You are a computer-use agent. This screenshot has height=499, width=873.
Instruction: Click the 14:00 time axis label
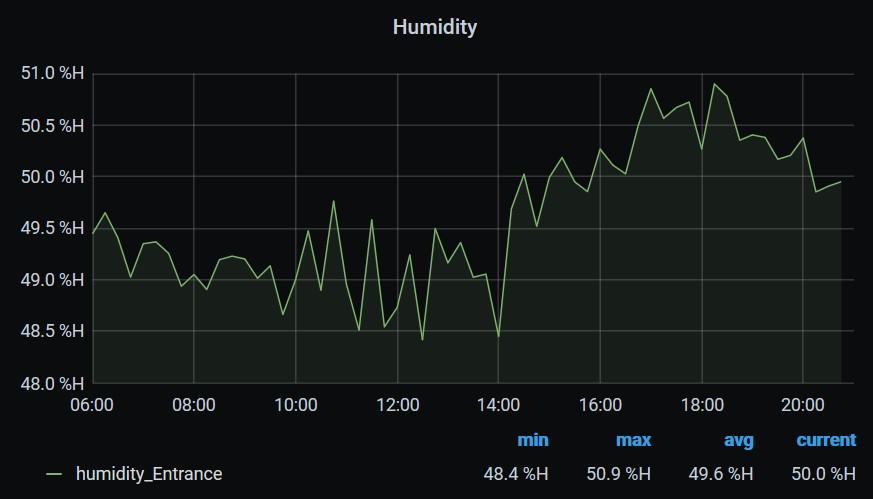[499, 405]
